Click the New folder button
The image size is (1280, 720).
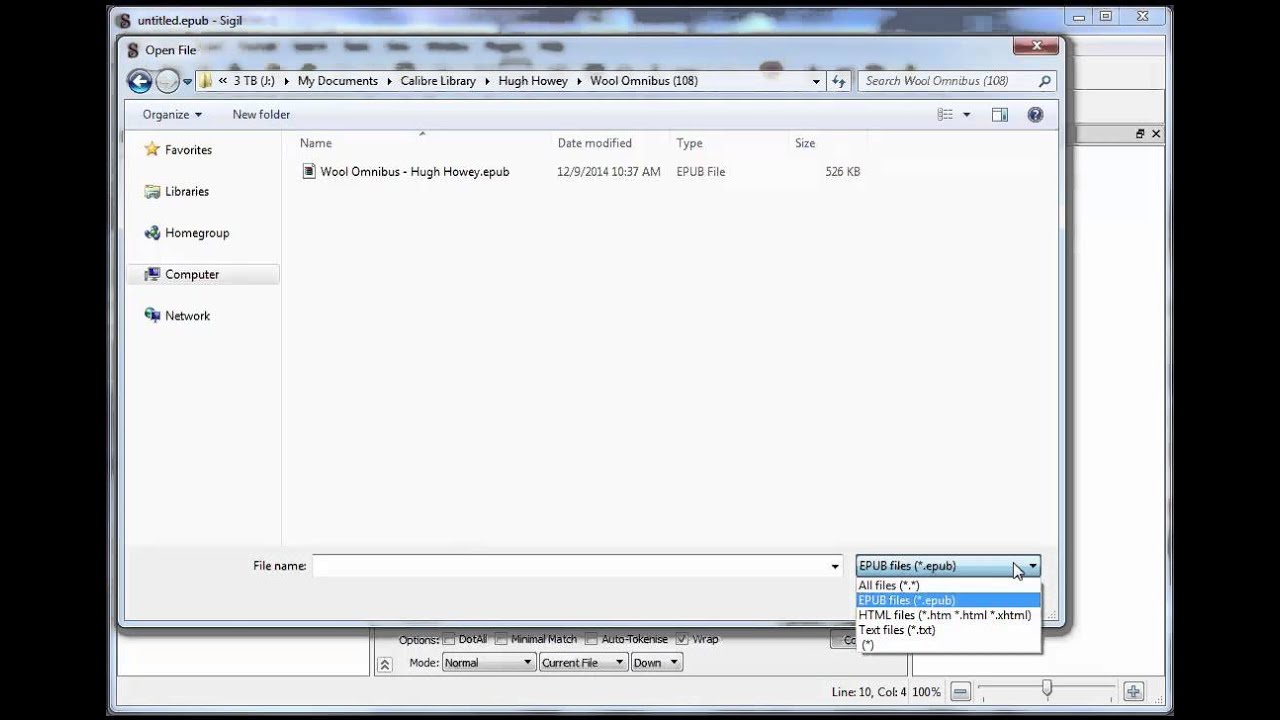click(x=261, y=115)
